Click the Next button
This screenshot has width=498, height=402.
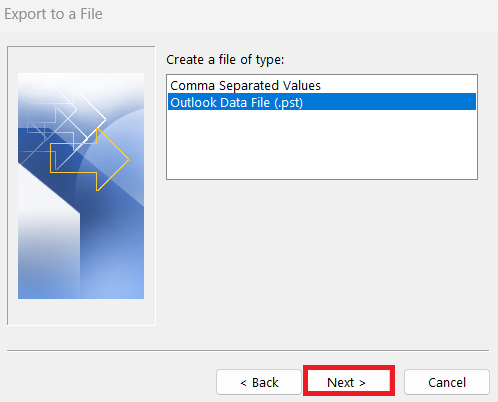[349, 382]
